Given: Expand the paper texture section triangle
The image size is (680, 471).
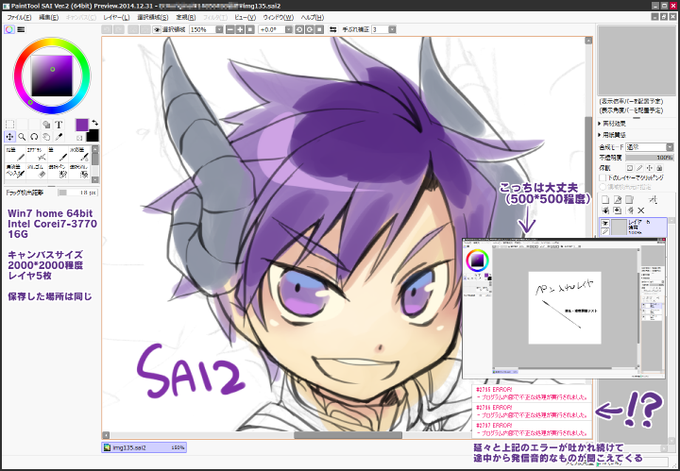Looking at the screenshot, I should [x=600, y=135].
